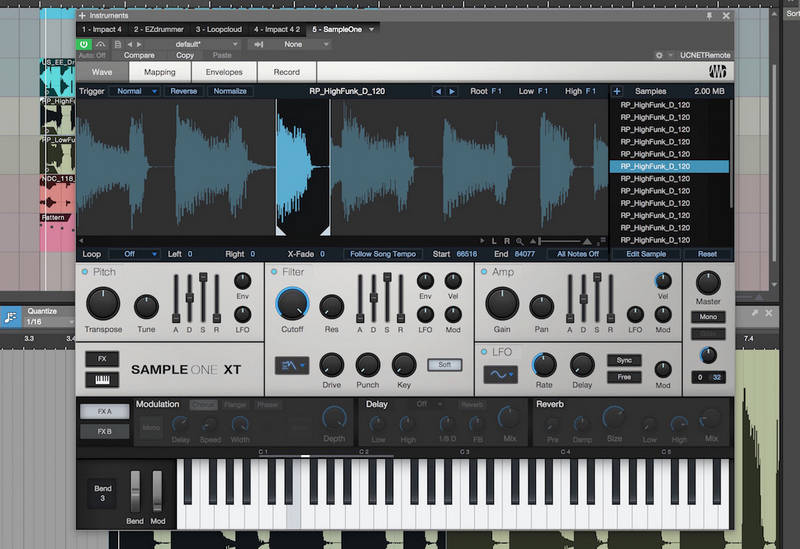Click the green plugin power button
Screen dimensions: 800x549
point(85,44)
